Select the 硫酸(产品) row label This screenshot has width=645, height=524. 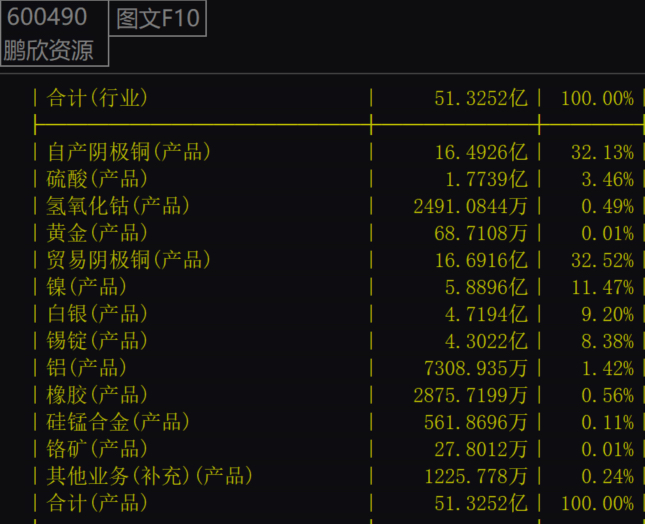click(97, 179)
